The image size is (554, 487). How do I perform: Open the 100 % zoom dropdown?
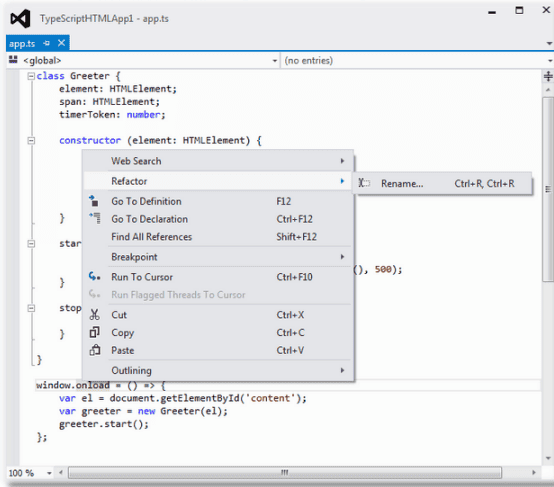point(49,473)
